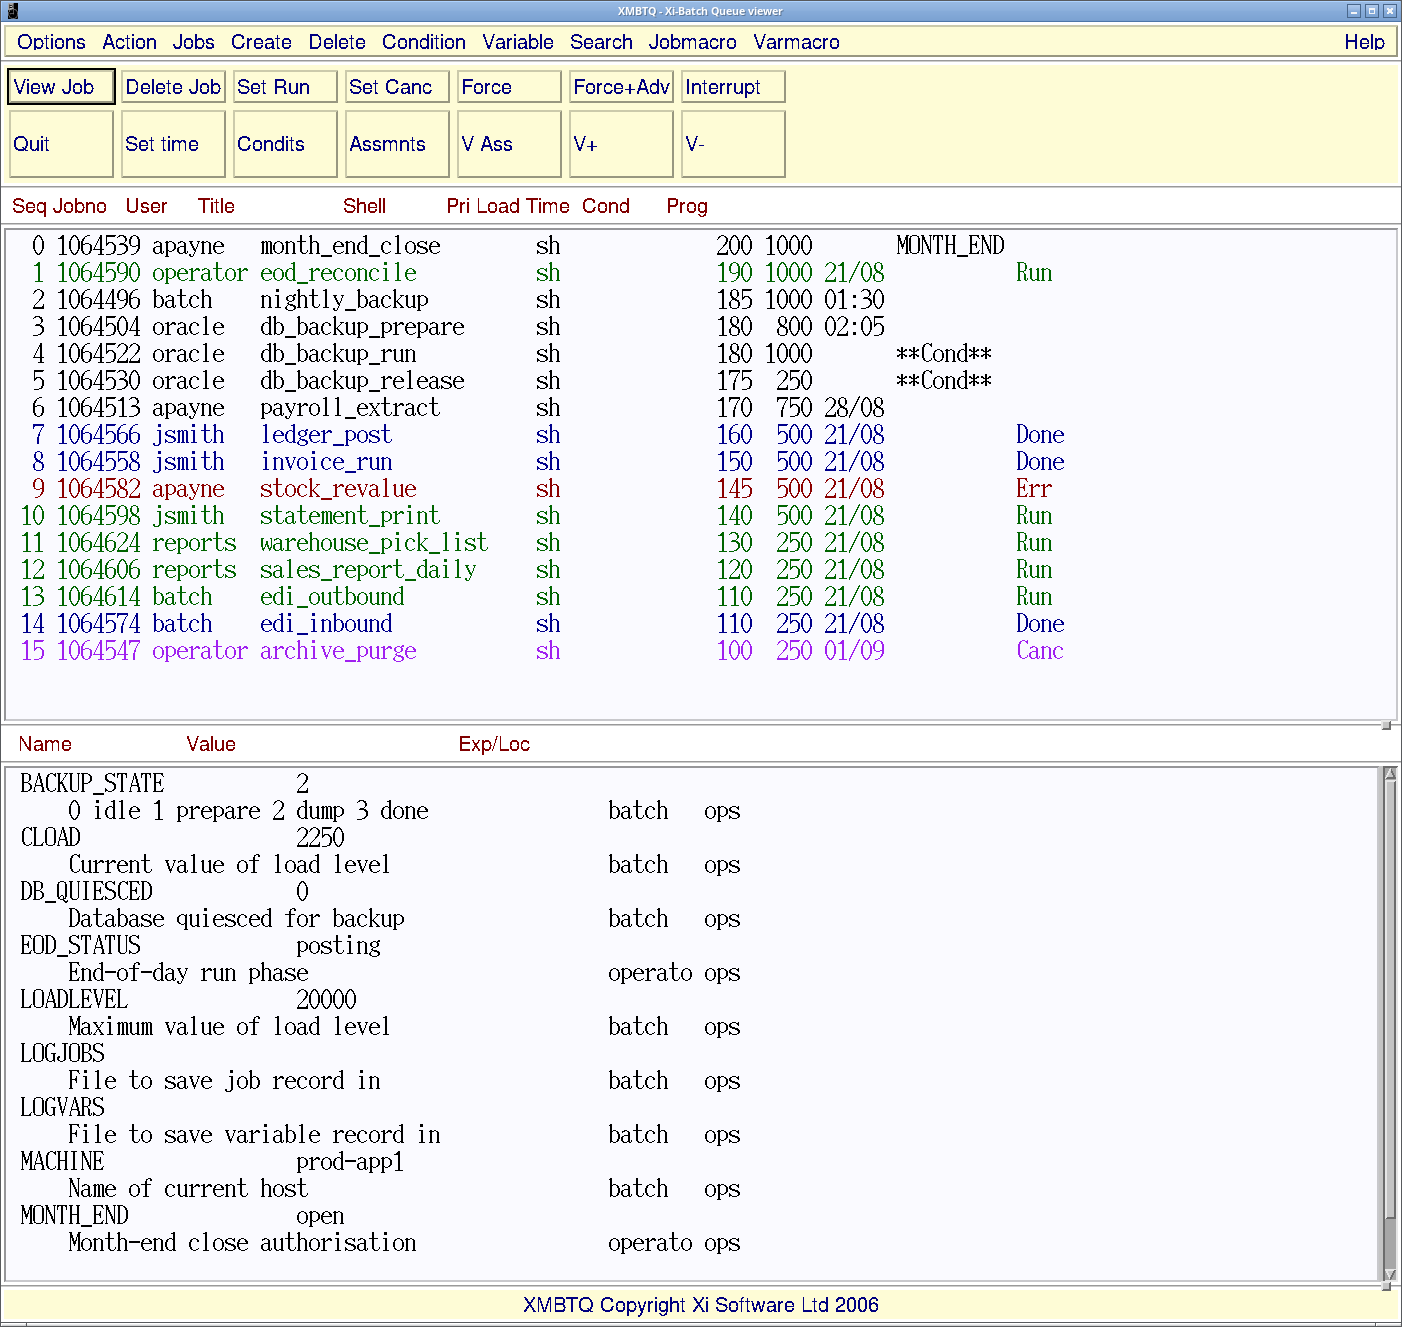1402x1327 pixels.
Task: Select the edi_outbound job
Action: coord(700,597)
